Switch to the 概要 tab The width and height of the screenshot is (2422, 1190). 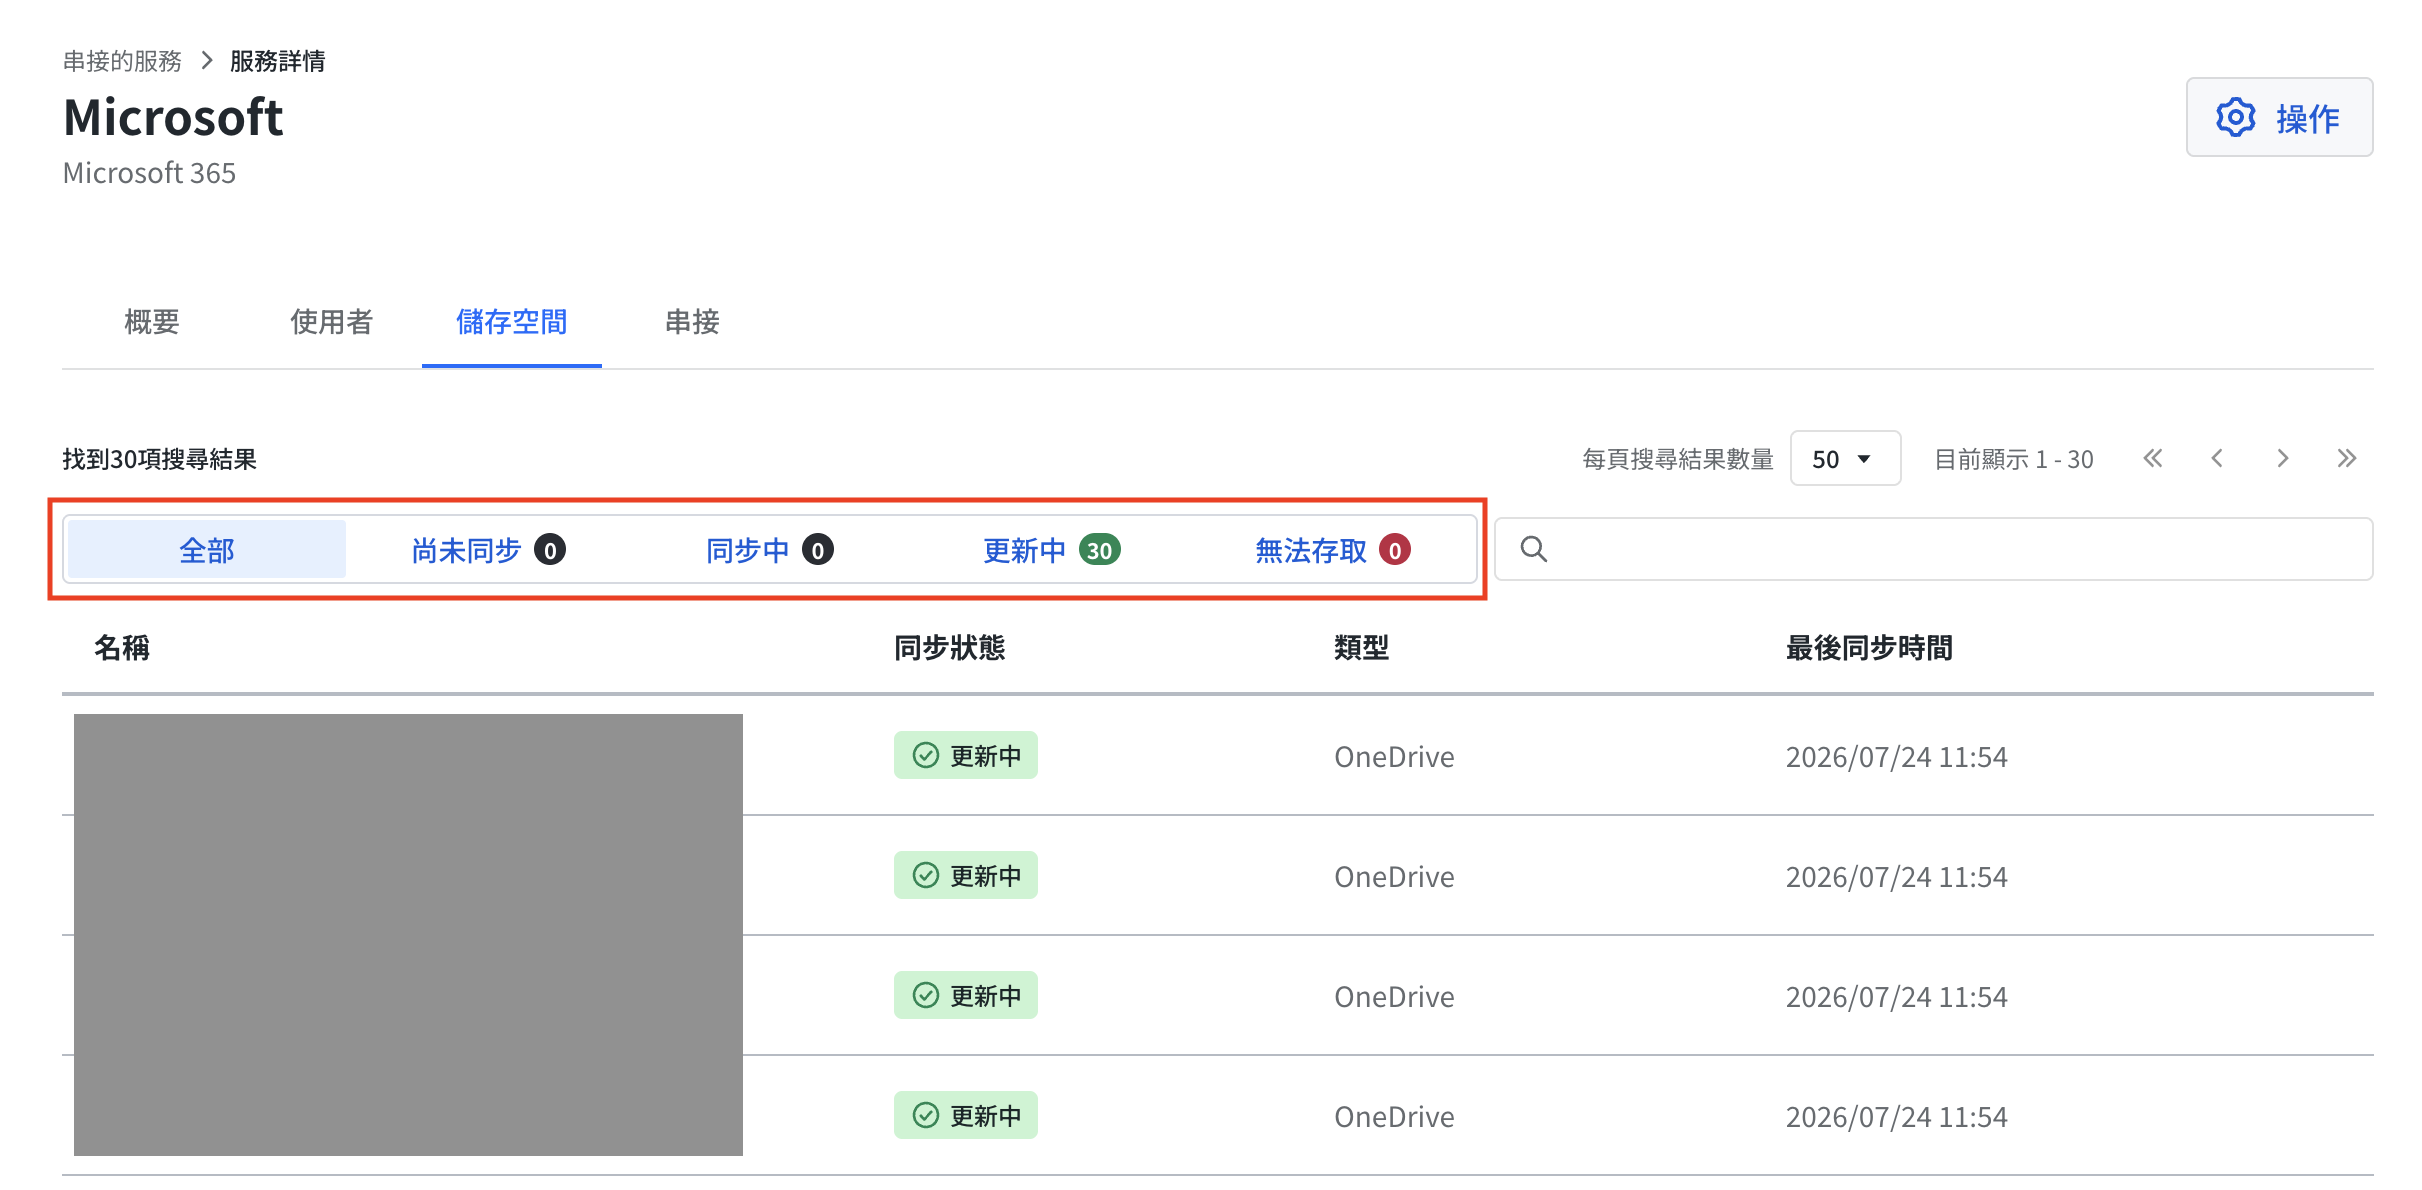(152, 322)
